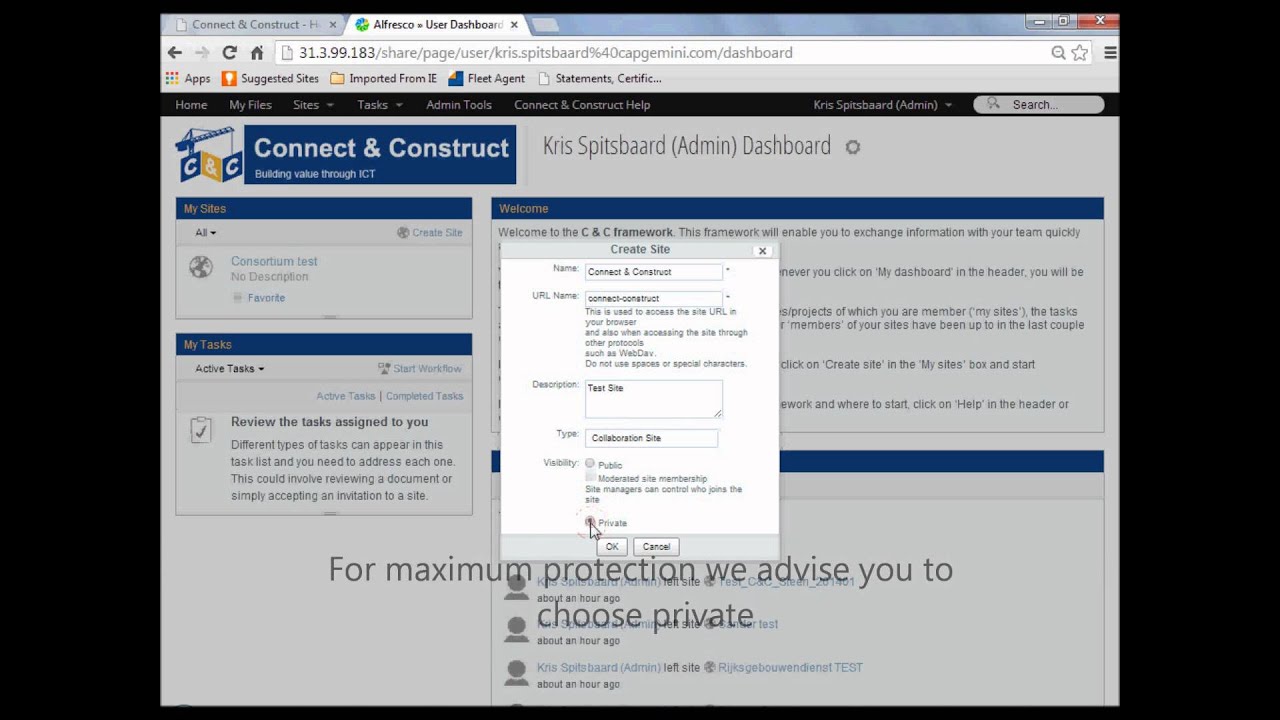Click the clipboard checkmark task icon
Viewport: 1280px width, 720px height.
coord(201,430)
